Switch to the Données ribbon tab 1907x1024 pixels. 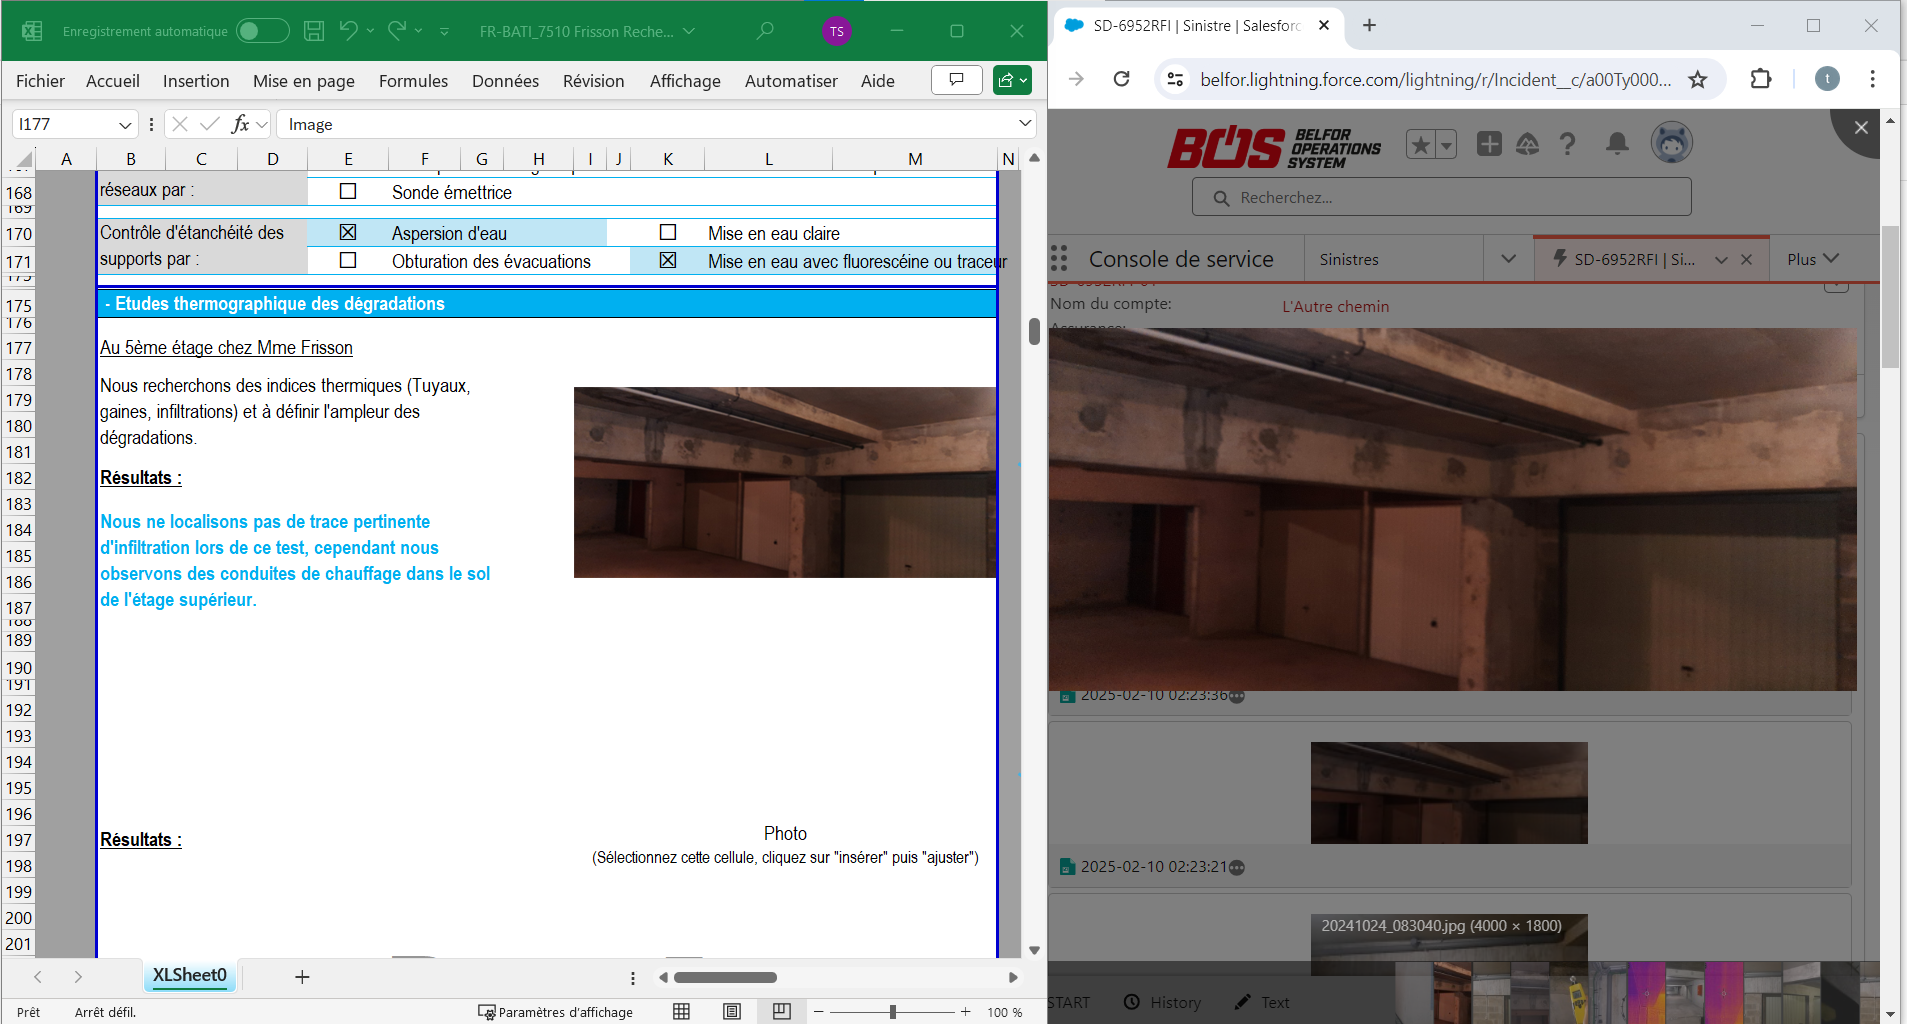[505, 81]
